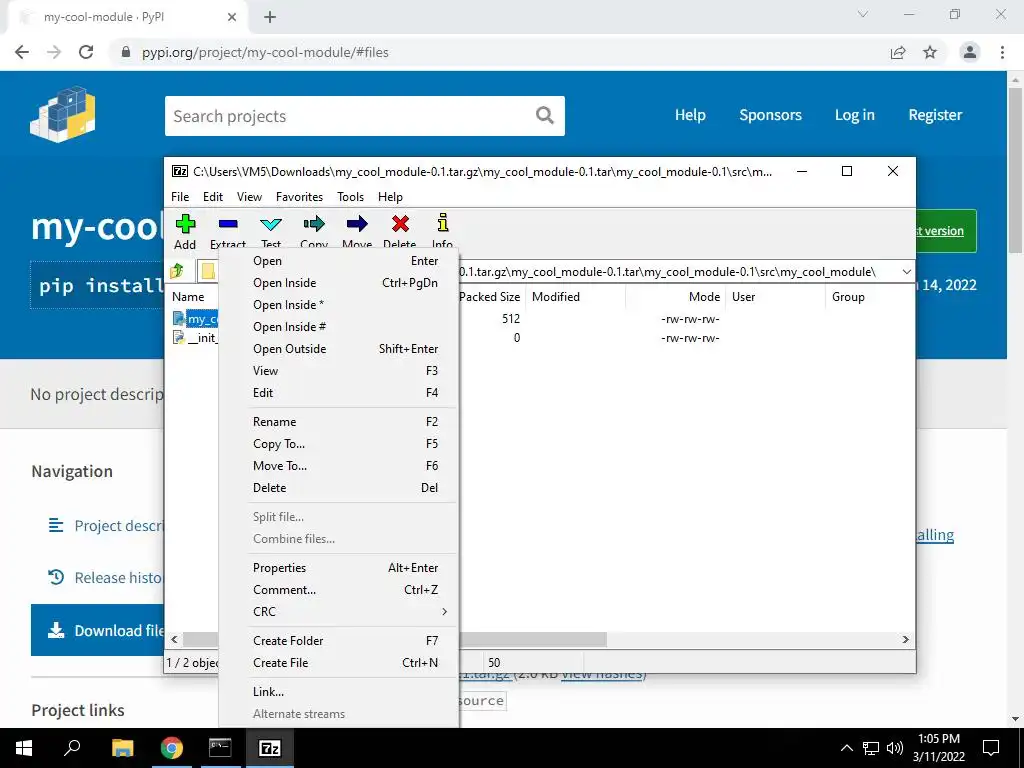Choose Move To... from the context menu
Image resolution: width=1024 pixels, height=768 pixels.
click(x=339, y=466)
